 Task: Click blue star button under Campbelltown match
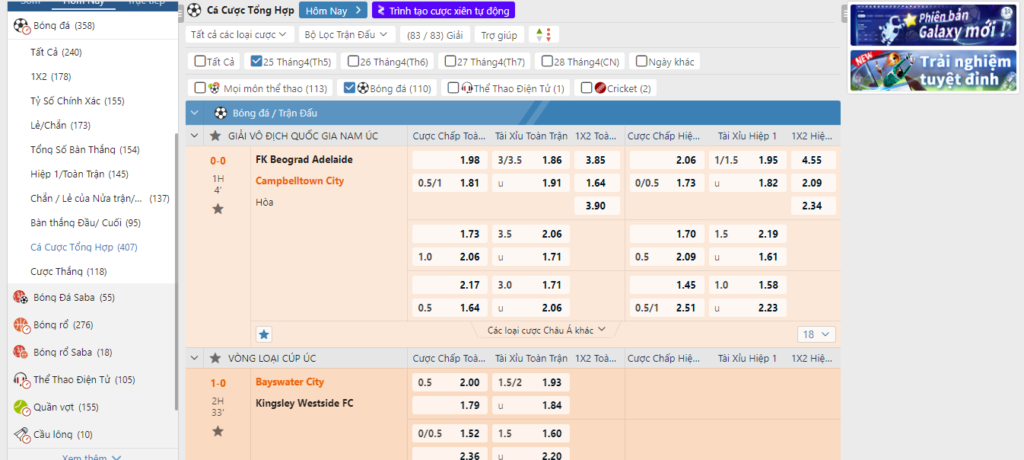tap(264, 335)
